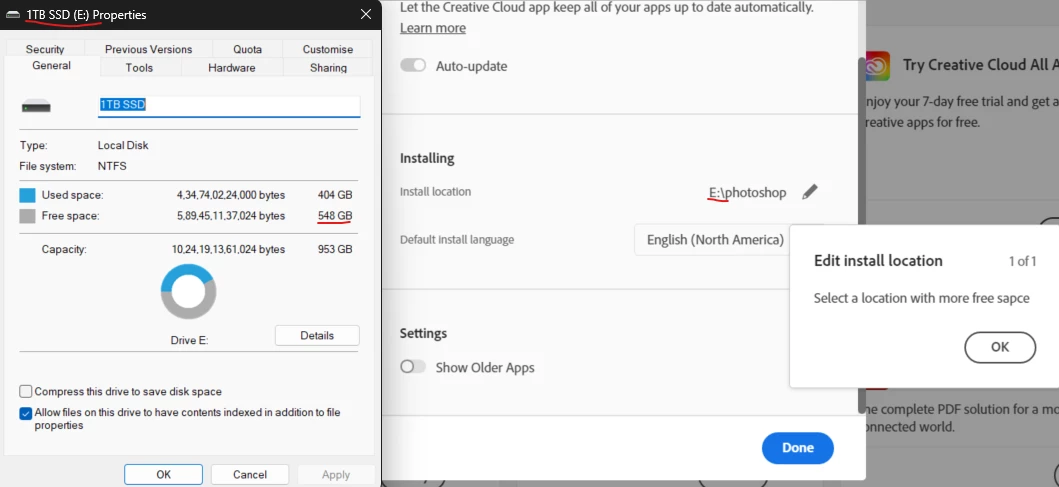The image size is (1059, 487).
Task: Click the 1 of 1 counter text
Action: (1023, 261)
